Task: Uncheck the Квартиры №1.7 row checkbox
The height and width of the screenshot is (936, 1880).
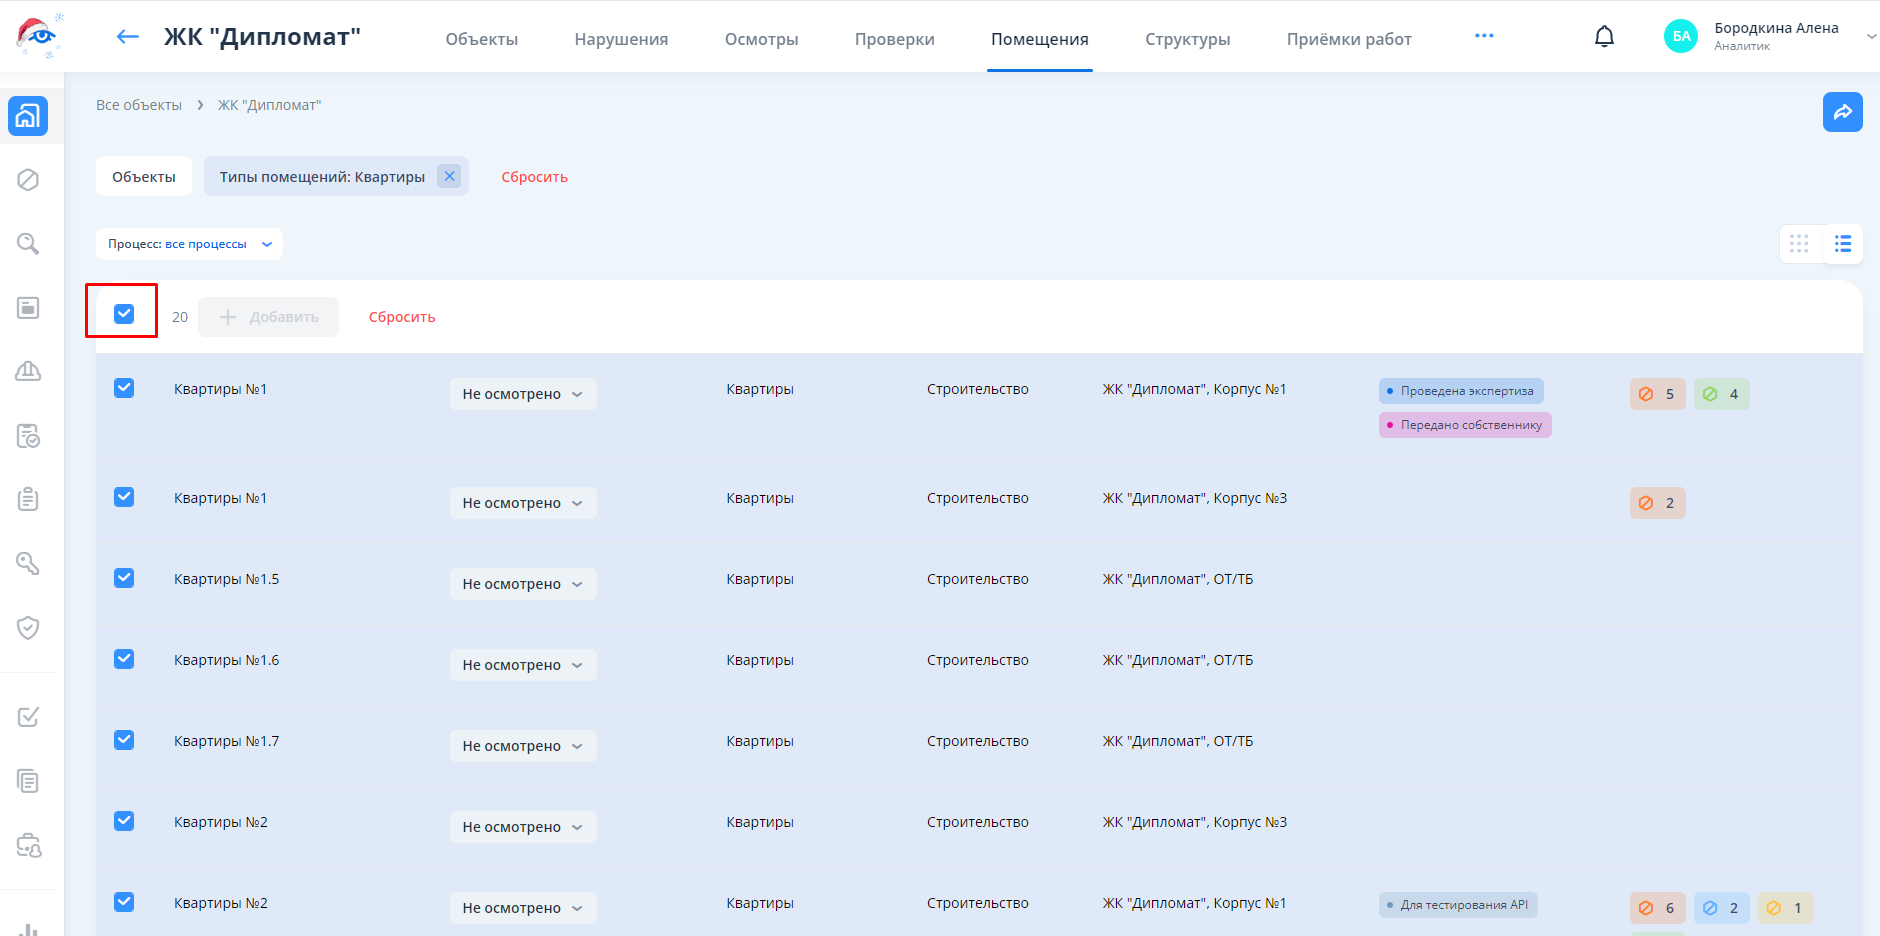Action: [124, 740]
